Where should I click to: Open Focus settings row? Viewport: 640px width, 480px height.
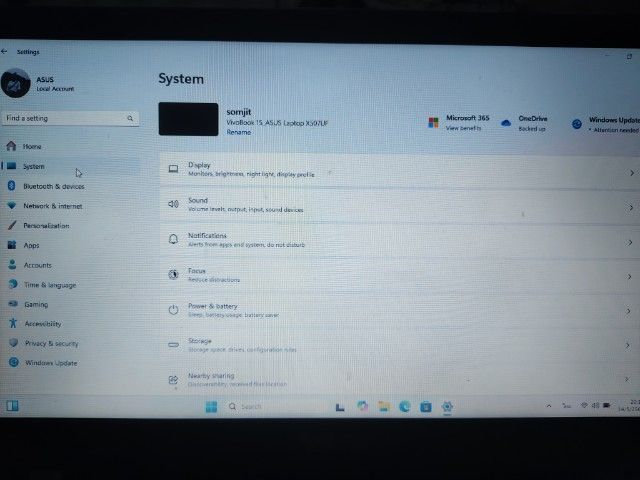coord(400,275)
